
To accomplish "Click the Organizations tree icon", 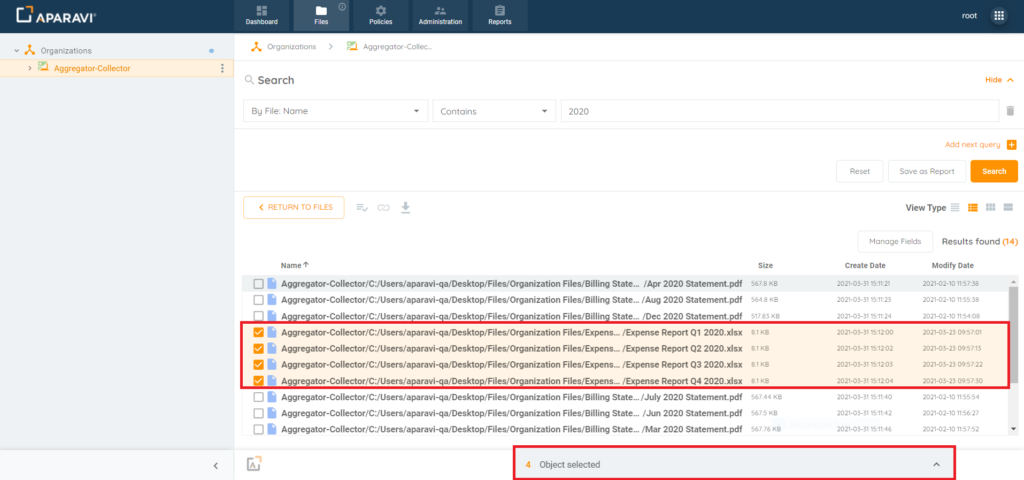I will click(29, 50).
